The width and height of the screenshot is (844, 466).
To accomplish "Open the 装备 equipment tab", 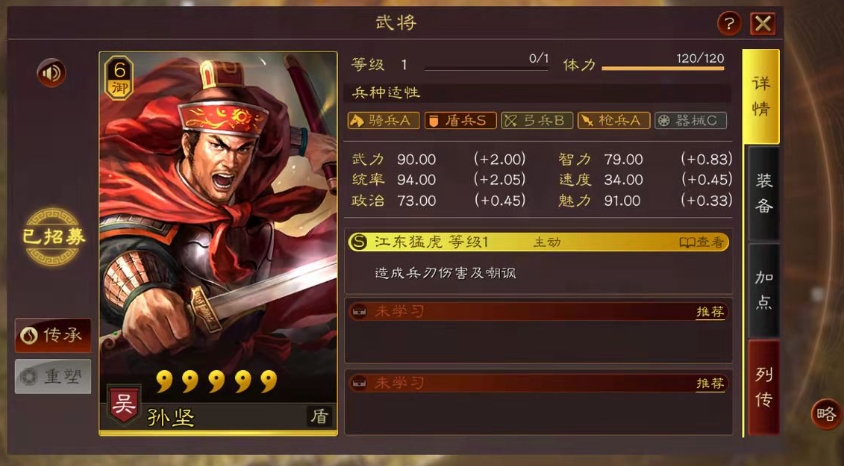I will [x=763, y=193].
